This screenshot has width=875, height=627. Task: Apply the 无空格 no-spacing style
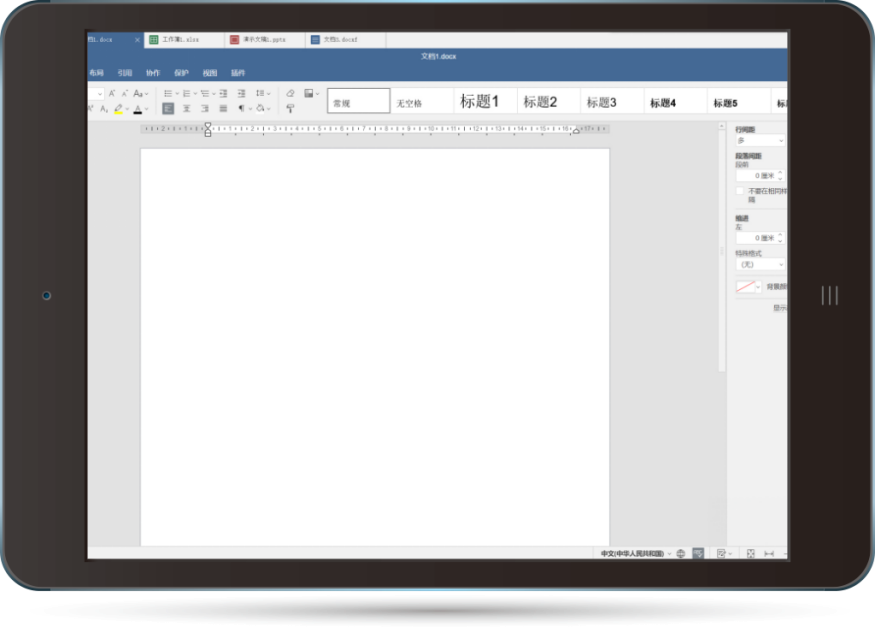(409, 103)
